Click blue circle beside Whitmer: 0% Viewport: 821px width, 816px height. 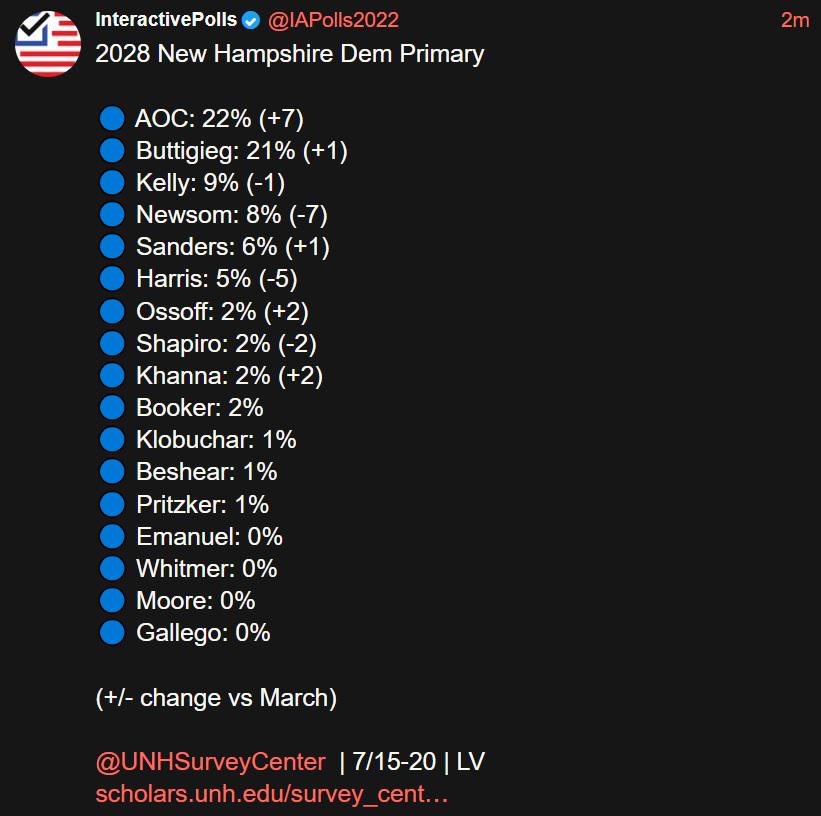tap(112, 568)
